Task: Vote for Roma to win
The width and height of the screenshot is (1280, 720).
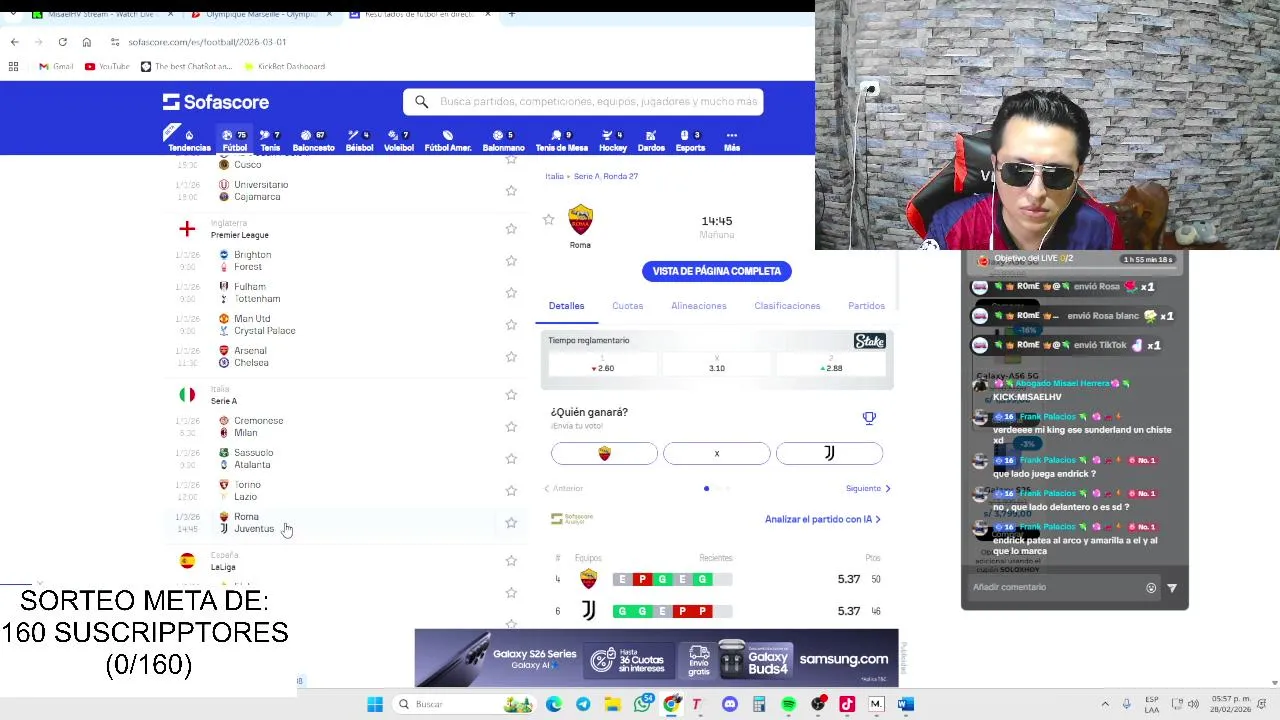Action: pos(604,454)
